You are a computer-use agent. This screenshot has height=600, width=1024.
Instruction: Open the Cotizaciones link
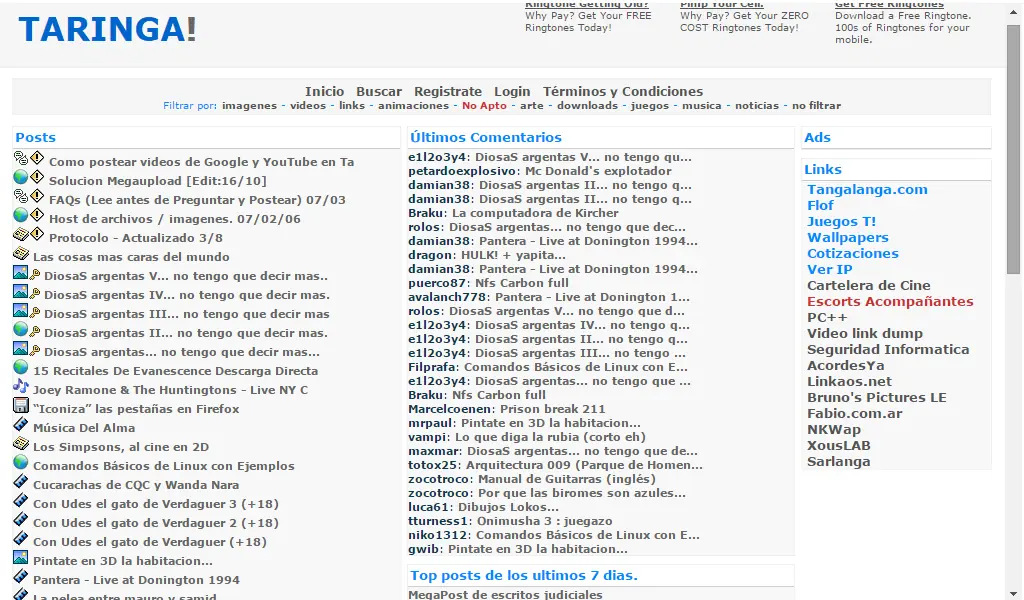[853, 253]
